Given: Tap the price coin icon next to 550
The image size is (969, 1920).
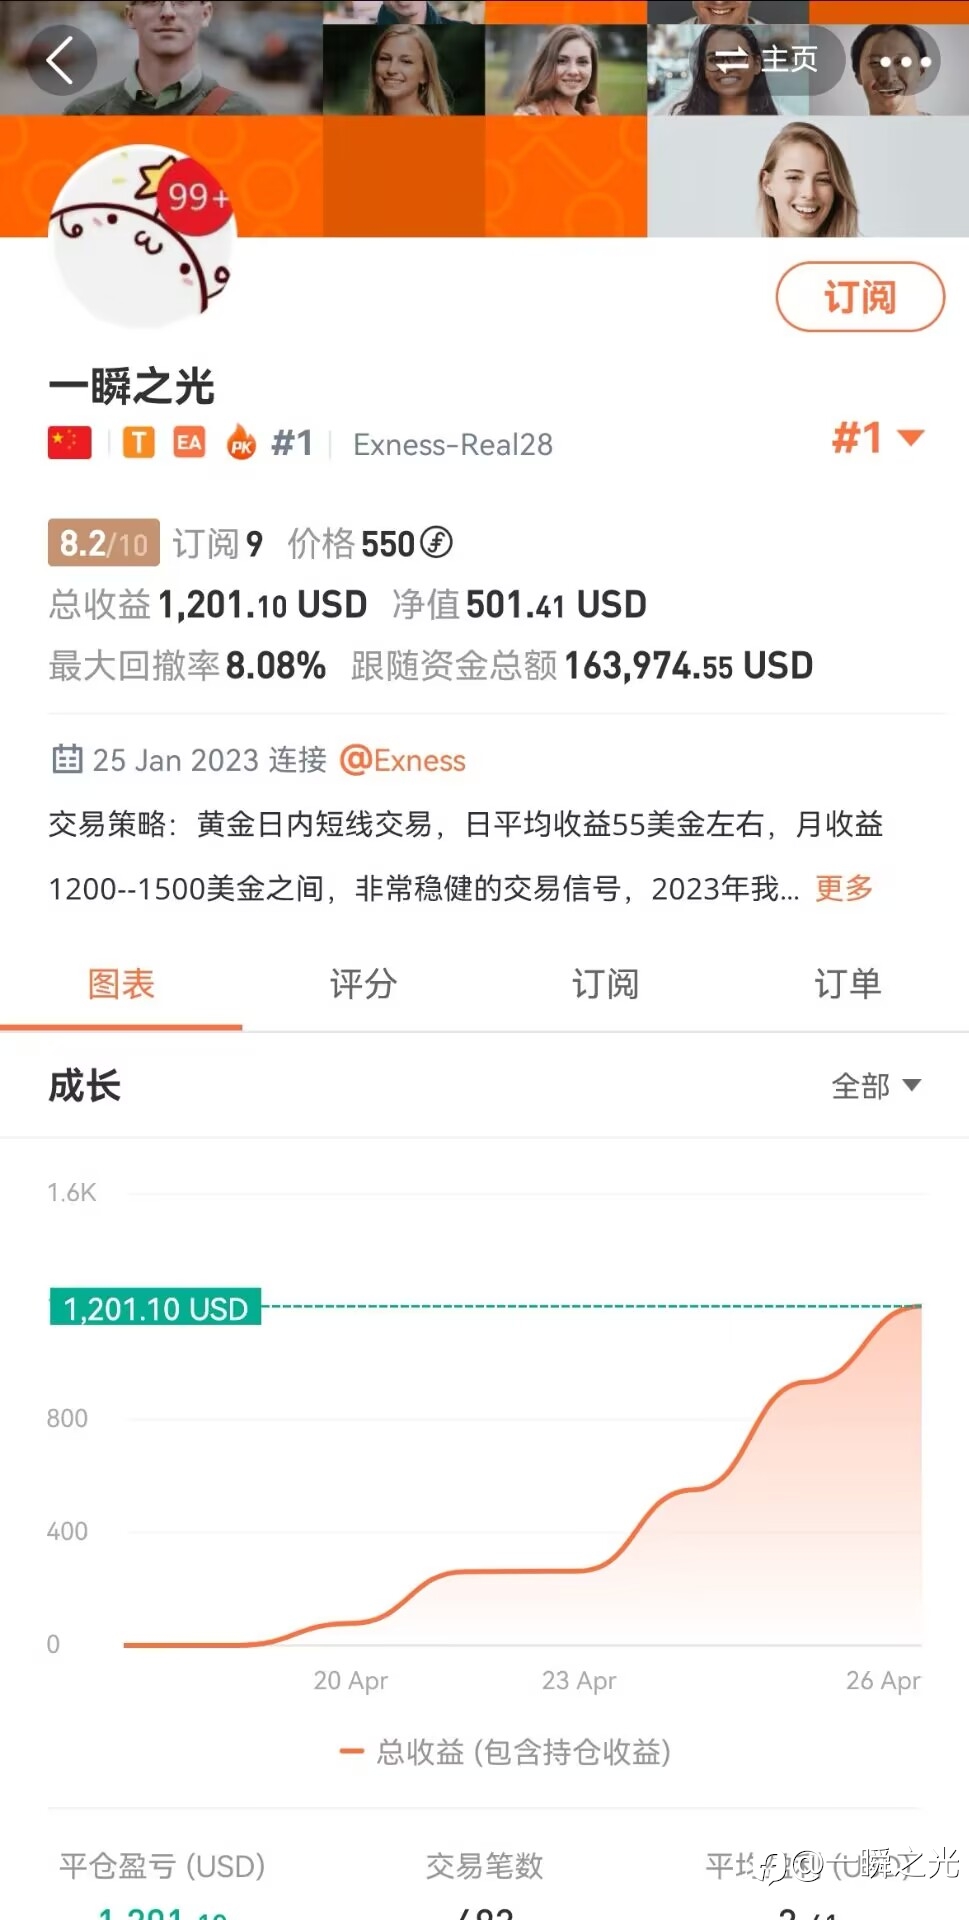Looking at the screenshot, I should (x=436, y=543).
